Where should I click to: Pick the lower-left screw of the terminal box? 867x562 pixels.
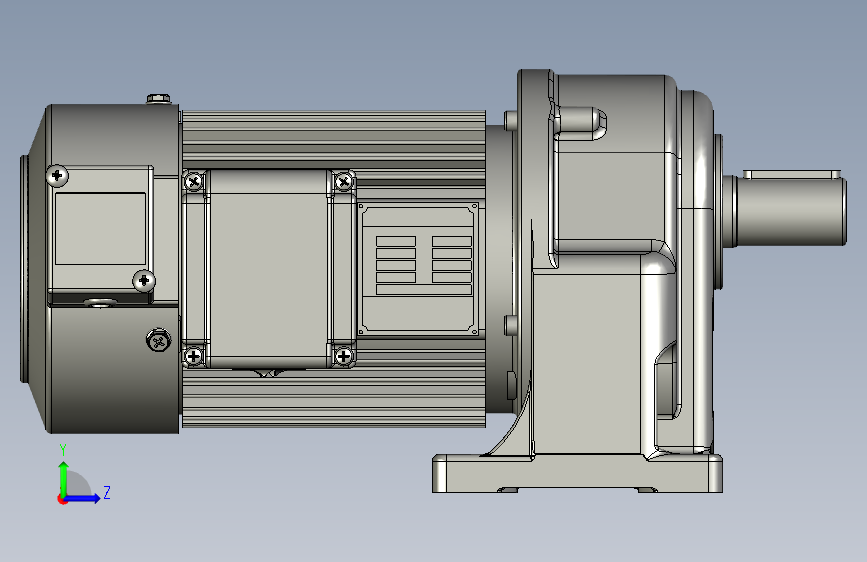tap(194, 356)
